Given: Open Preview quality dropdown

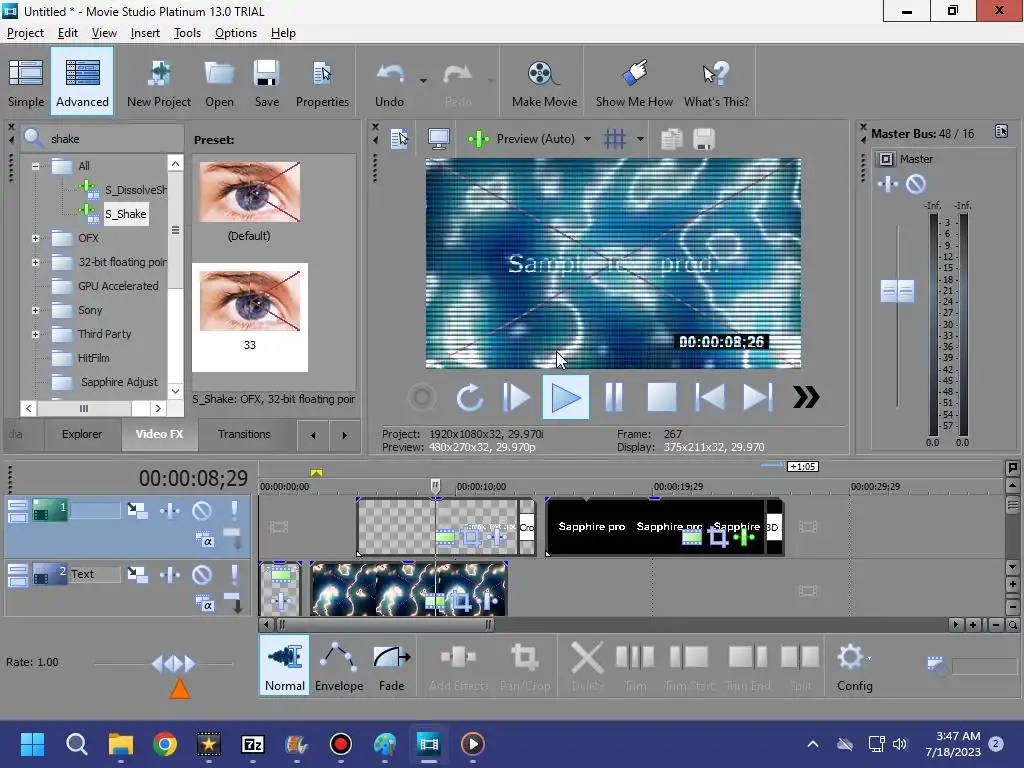Looking at the screenshot, I should coord(587,138).
